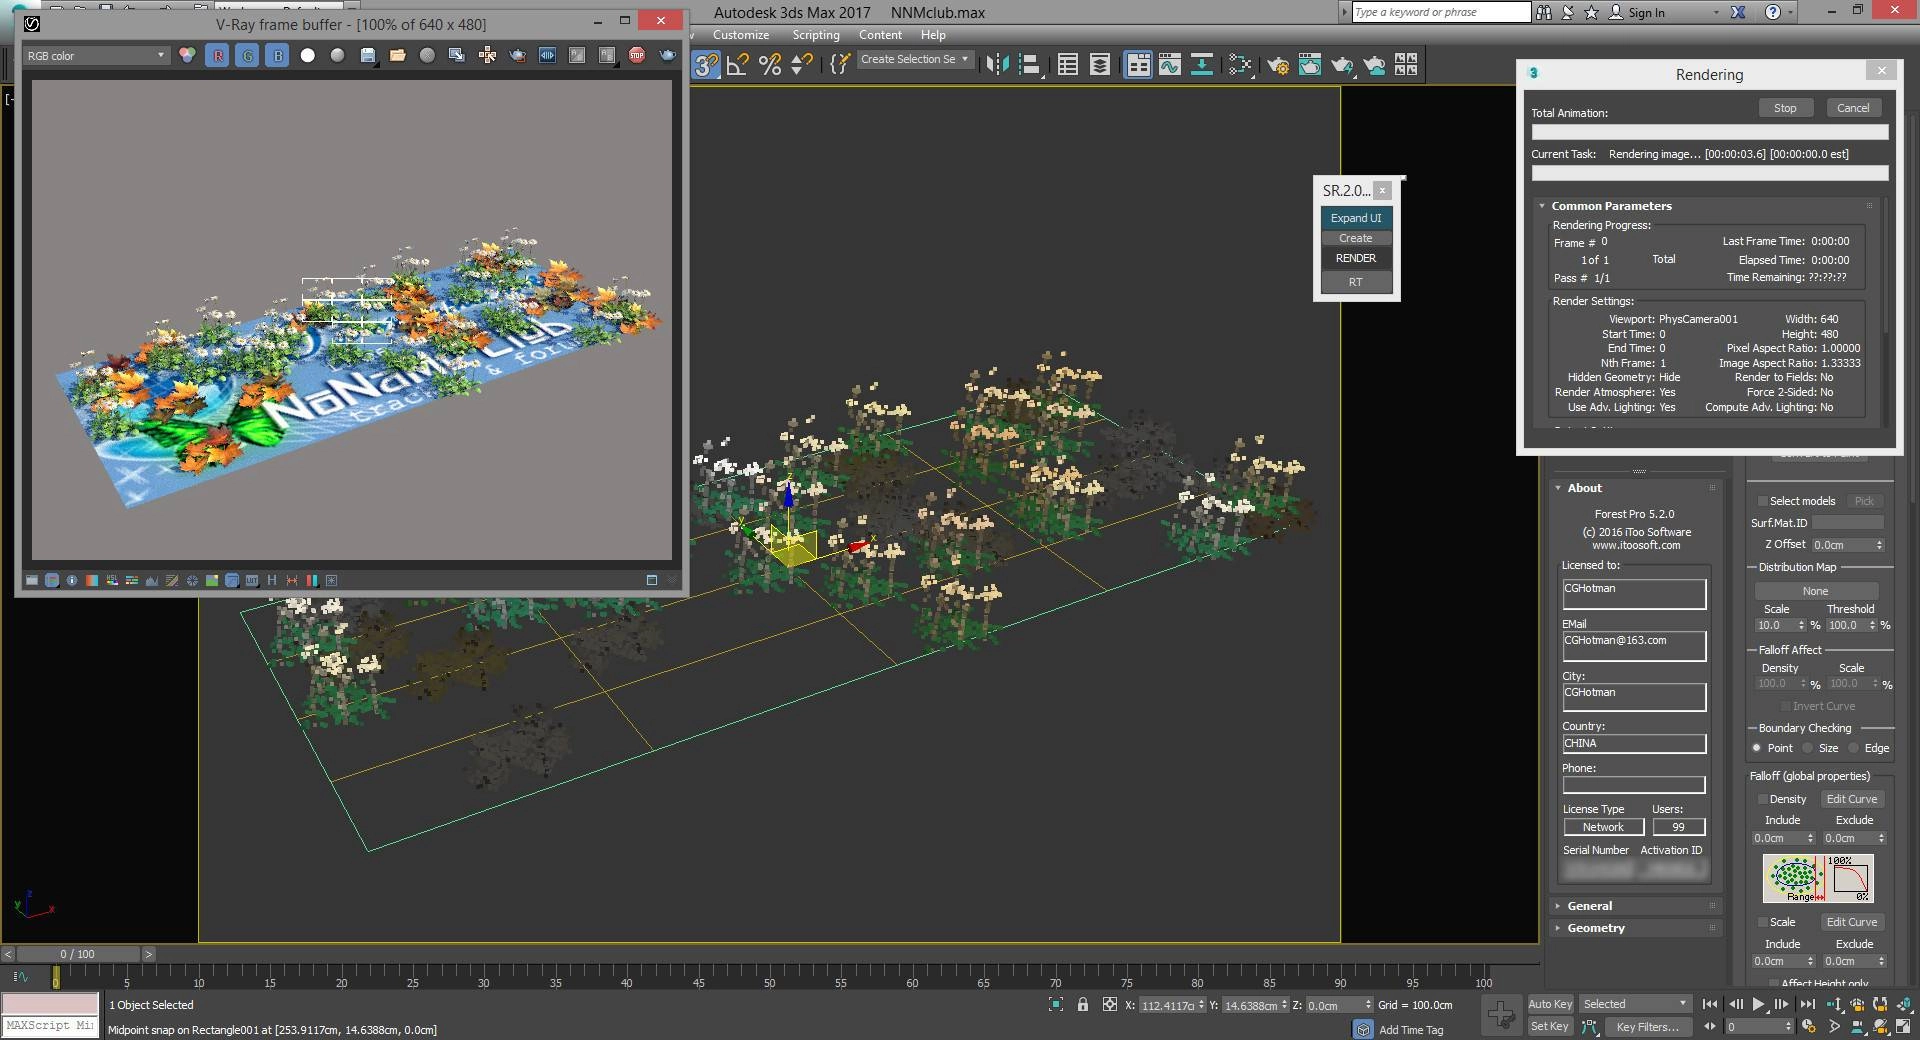This screenshot has height=1040, width=1920.
Task: Click the Play Animation button
Action: [x=1758, y=1004]
